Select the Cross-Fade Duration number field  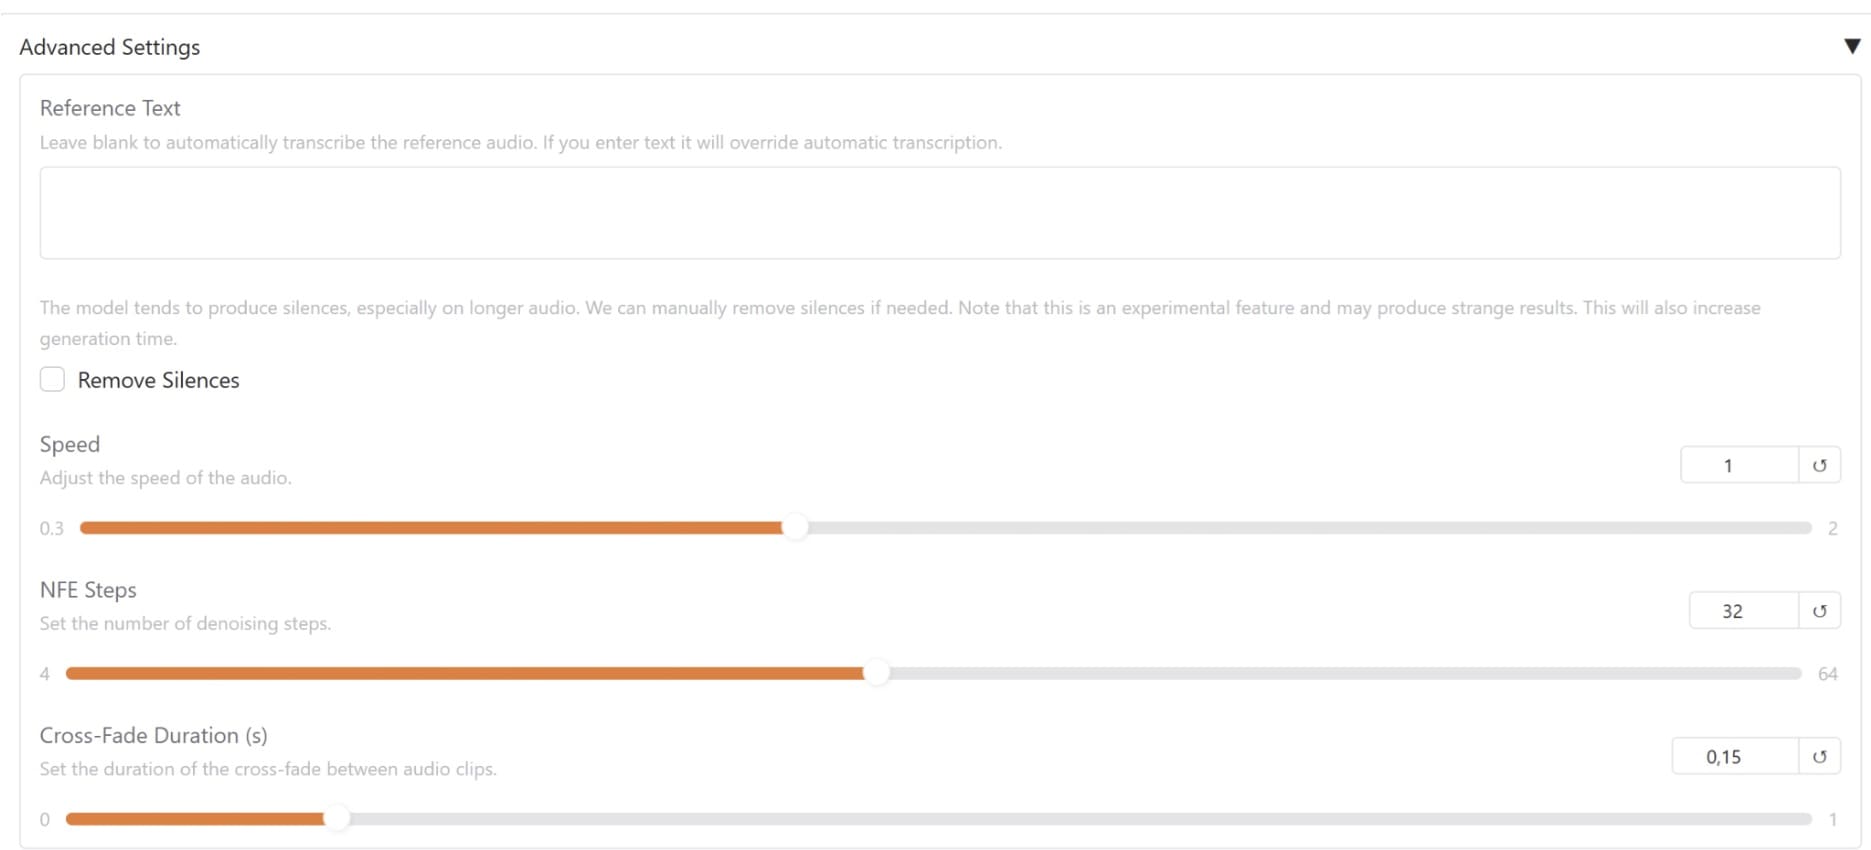(1734, 757)
